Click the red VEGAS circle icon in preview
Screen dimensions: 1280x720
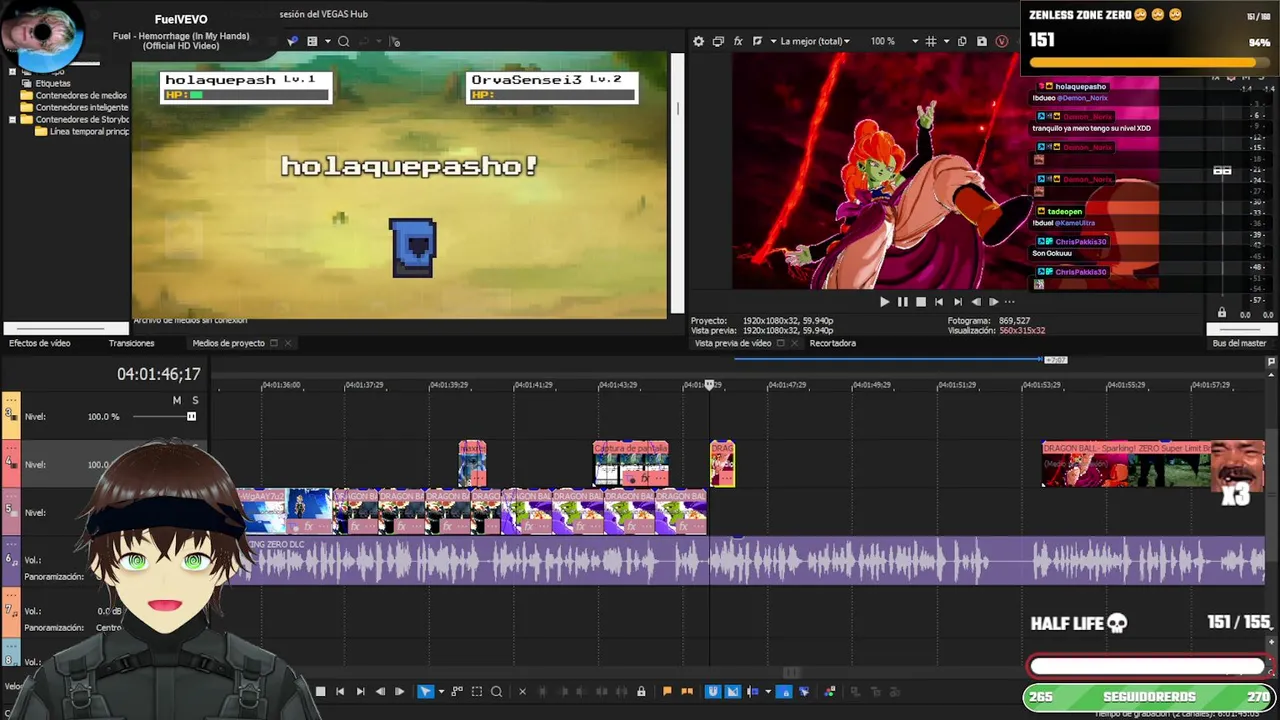[x=1002, y=41]
